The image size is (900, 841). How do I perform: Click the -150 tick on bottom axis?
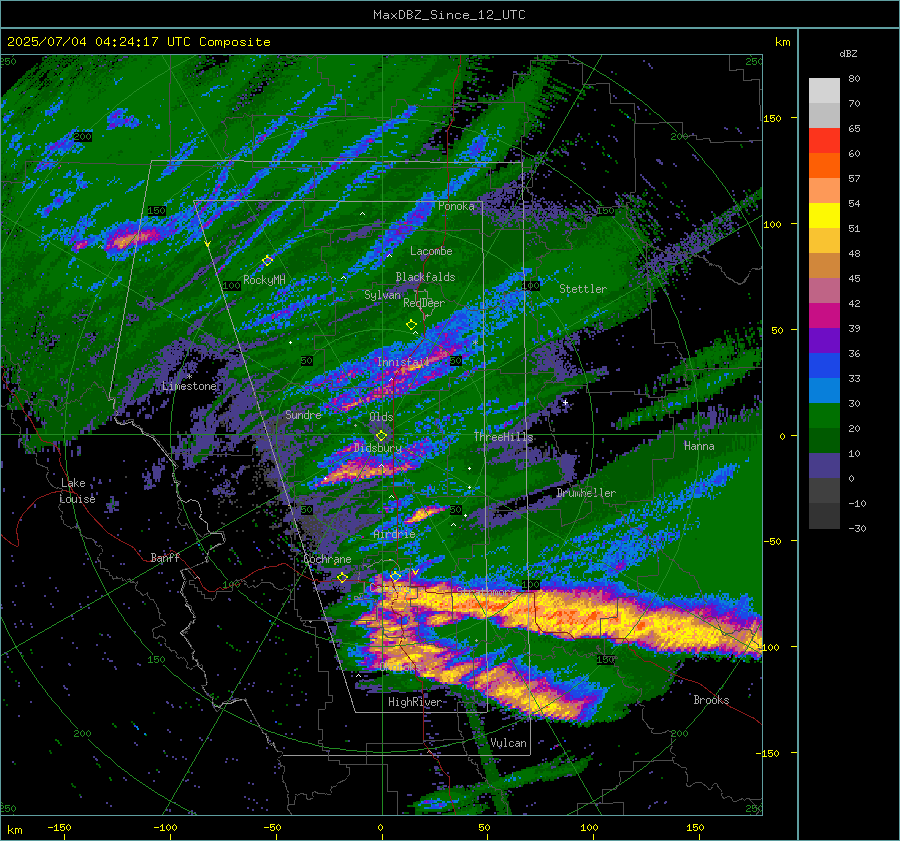coord(60,827)
